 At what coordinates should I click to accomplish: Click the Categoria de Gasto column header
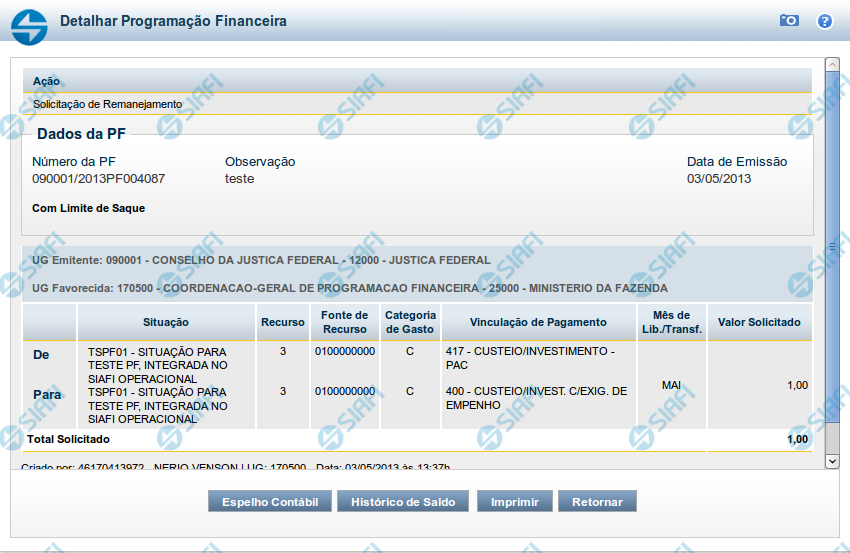[410, 323]
